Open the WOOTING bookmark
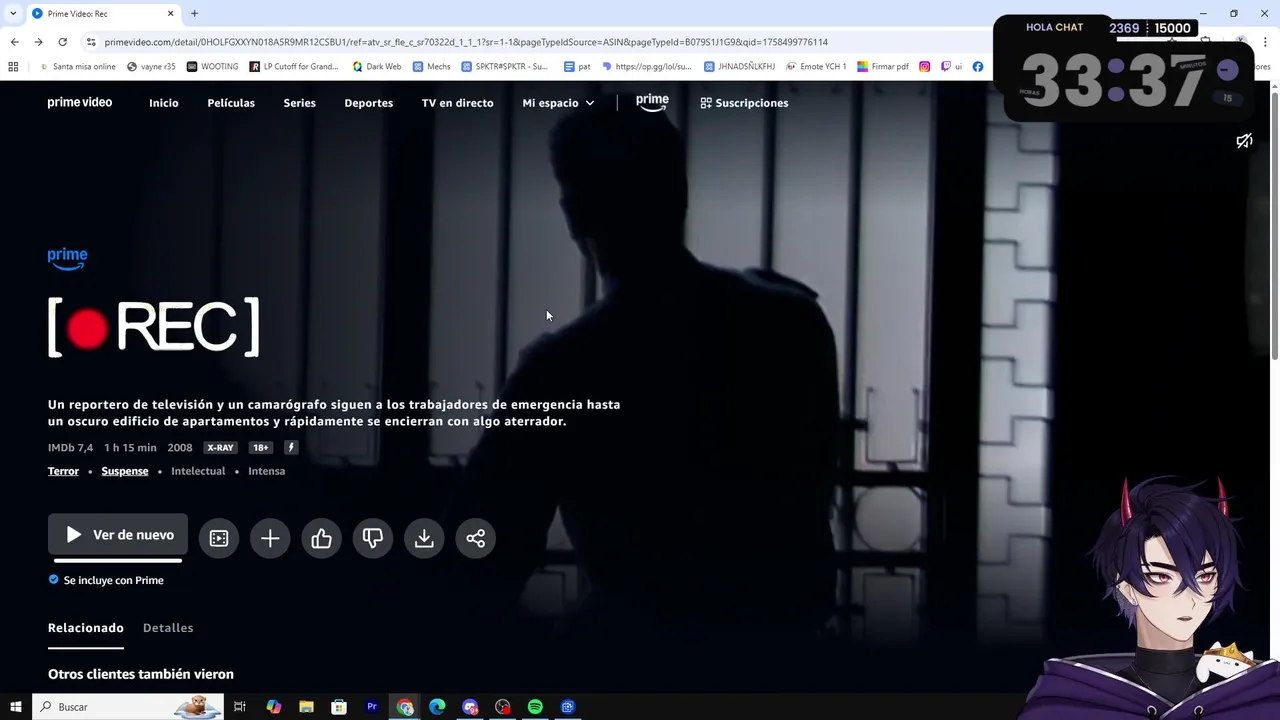The image size is (1280, 720). tap(212, 67)
